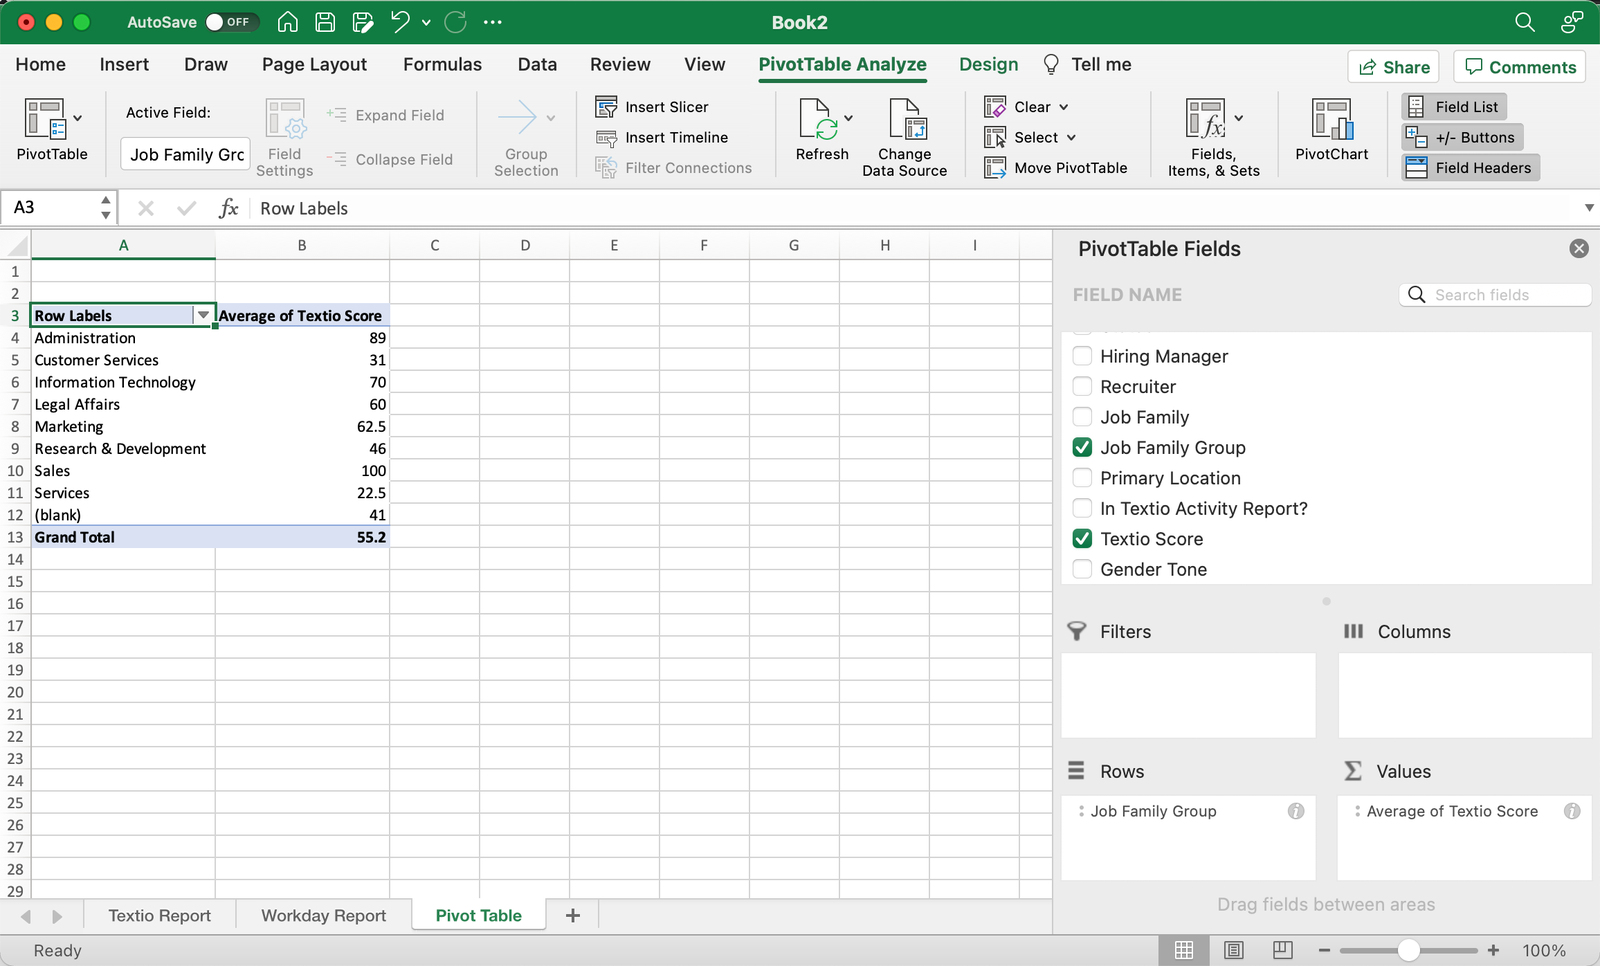Viewport: 1600px width, 966px height.
Task: Open the Insert Slicer tool
Action: (x=650, y=106)
